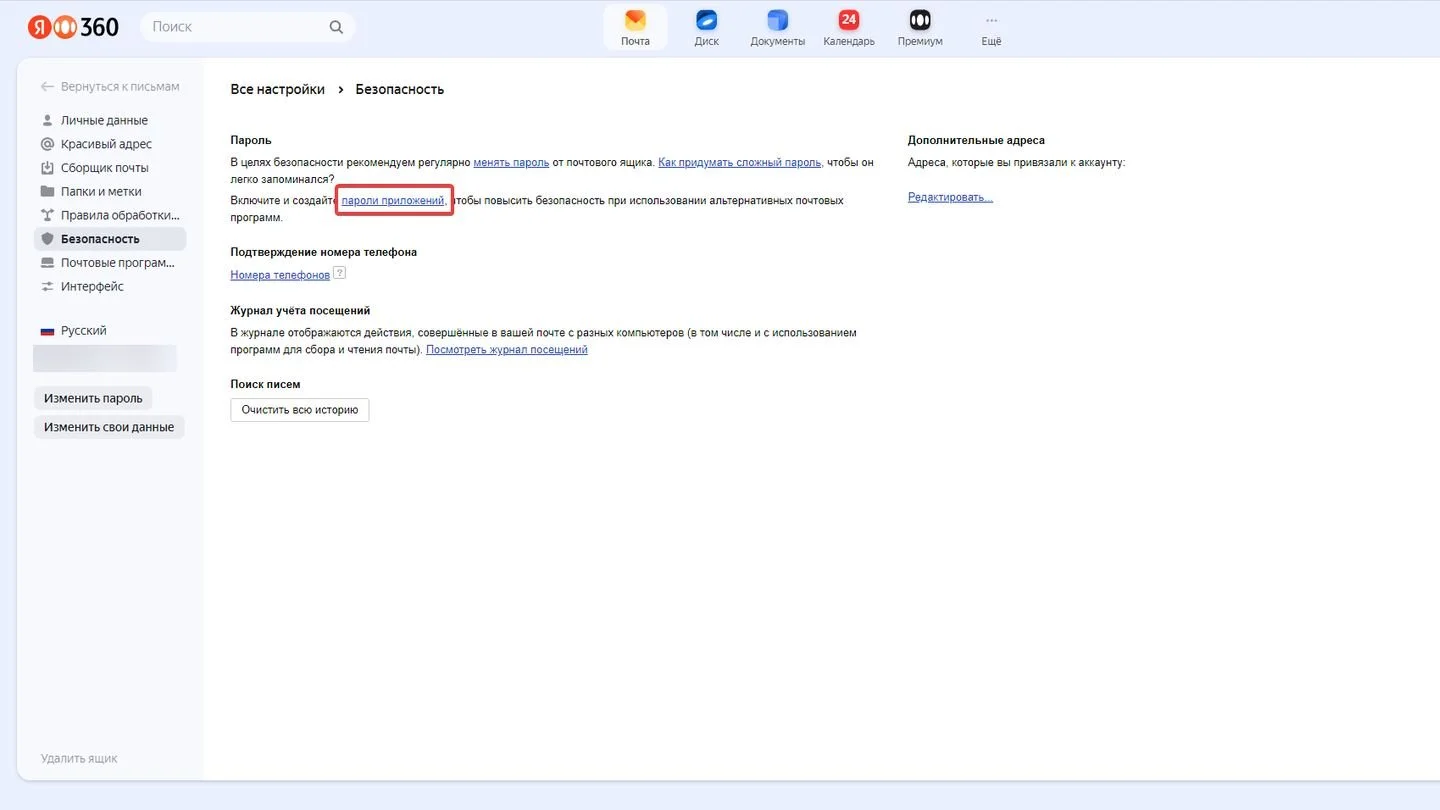Click the folder icon for Папки и метки
The image size is (1440, 810).
coord(47,191)
